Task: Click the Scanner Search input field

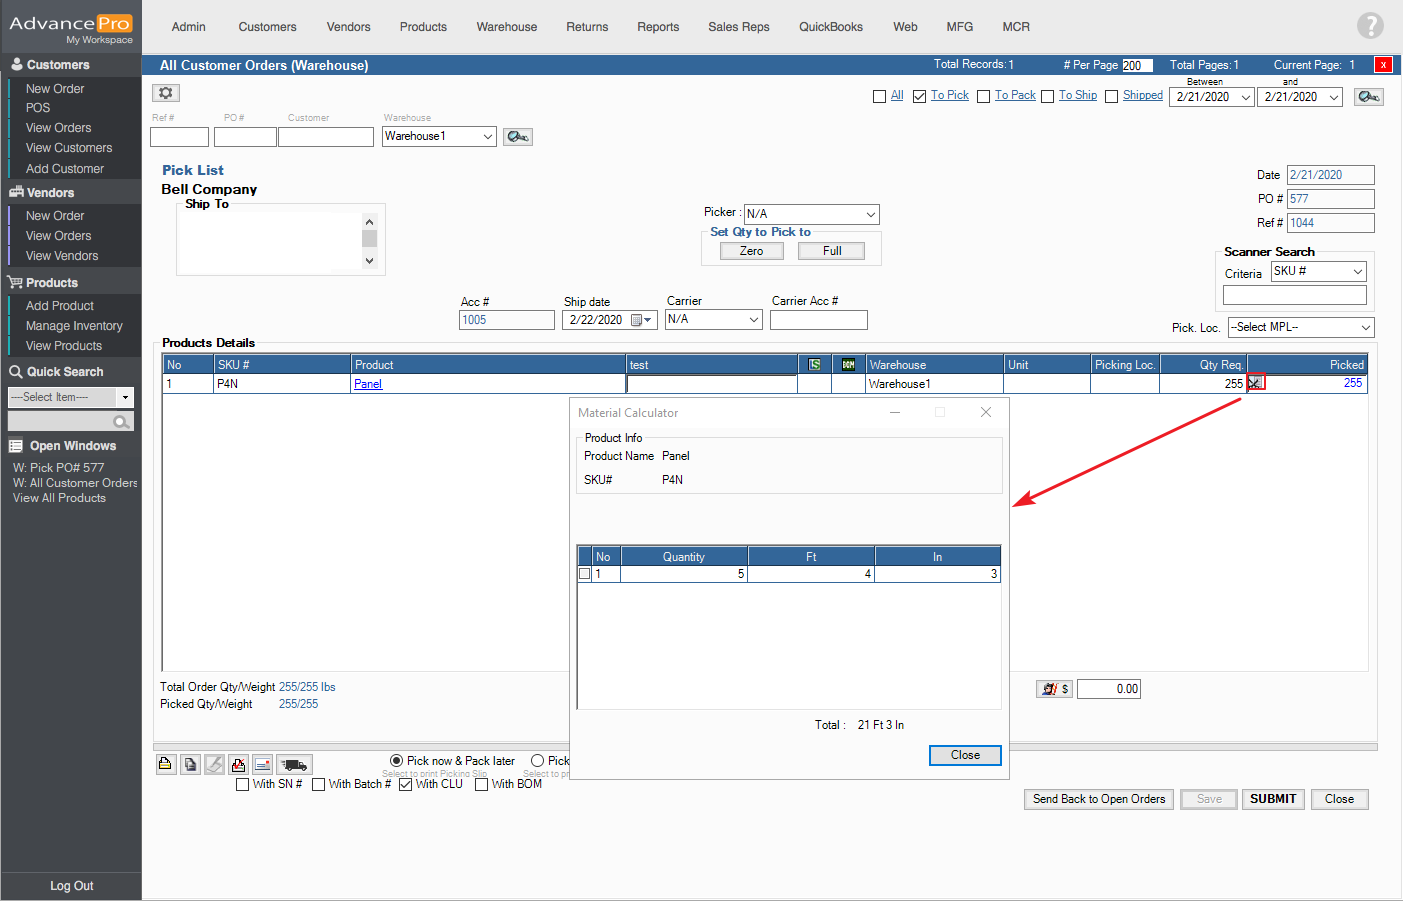Action: [1294, 295]
